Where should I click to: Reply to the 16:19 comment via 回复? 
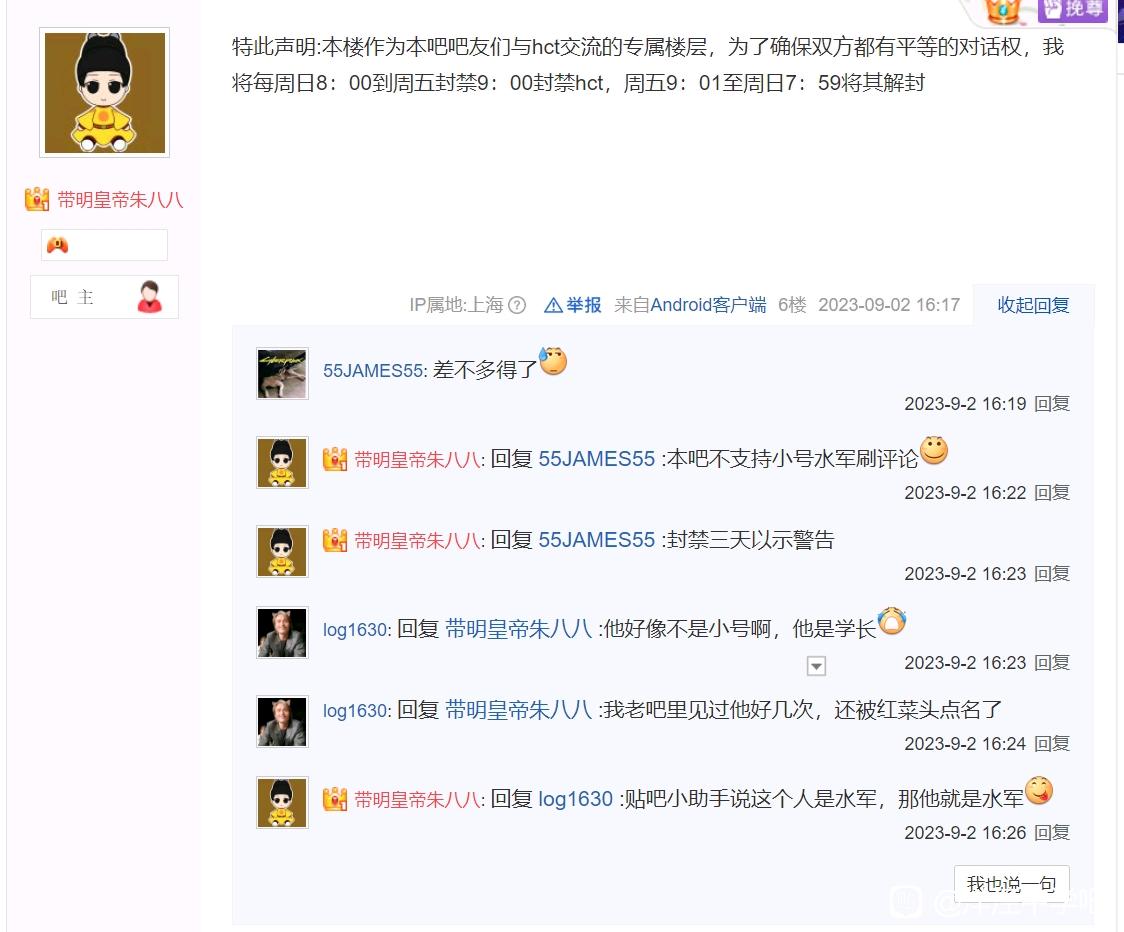coord(1052,404)
